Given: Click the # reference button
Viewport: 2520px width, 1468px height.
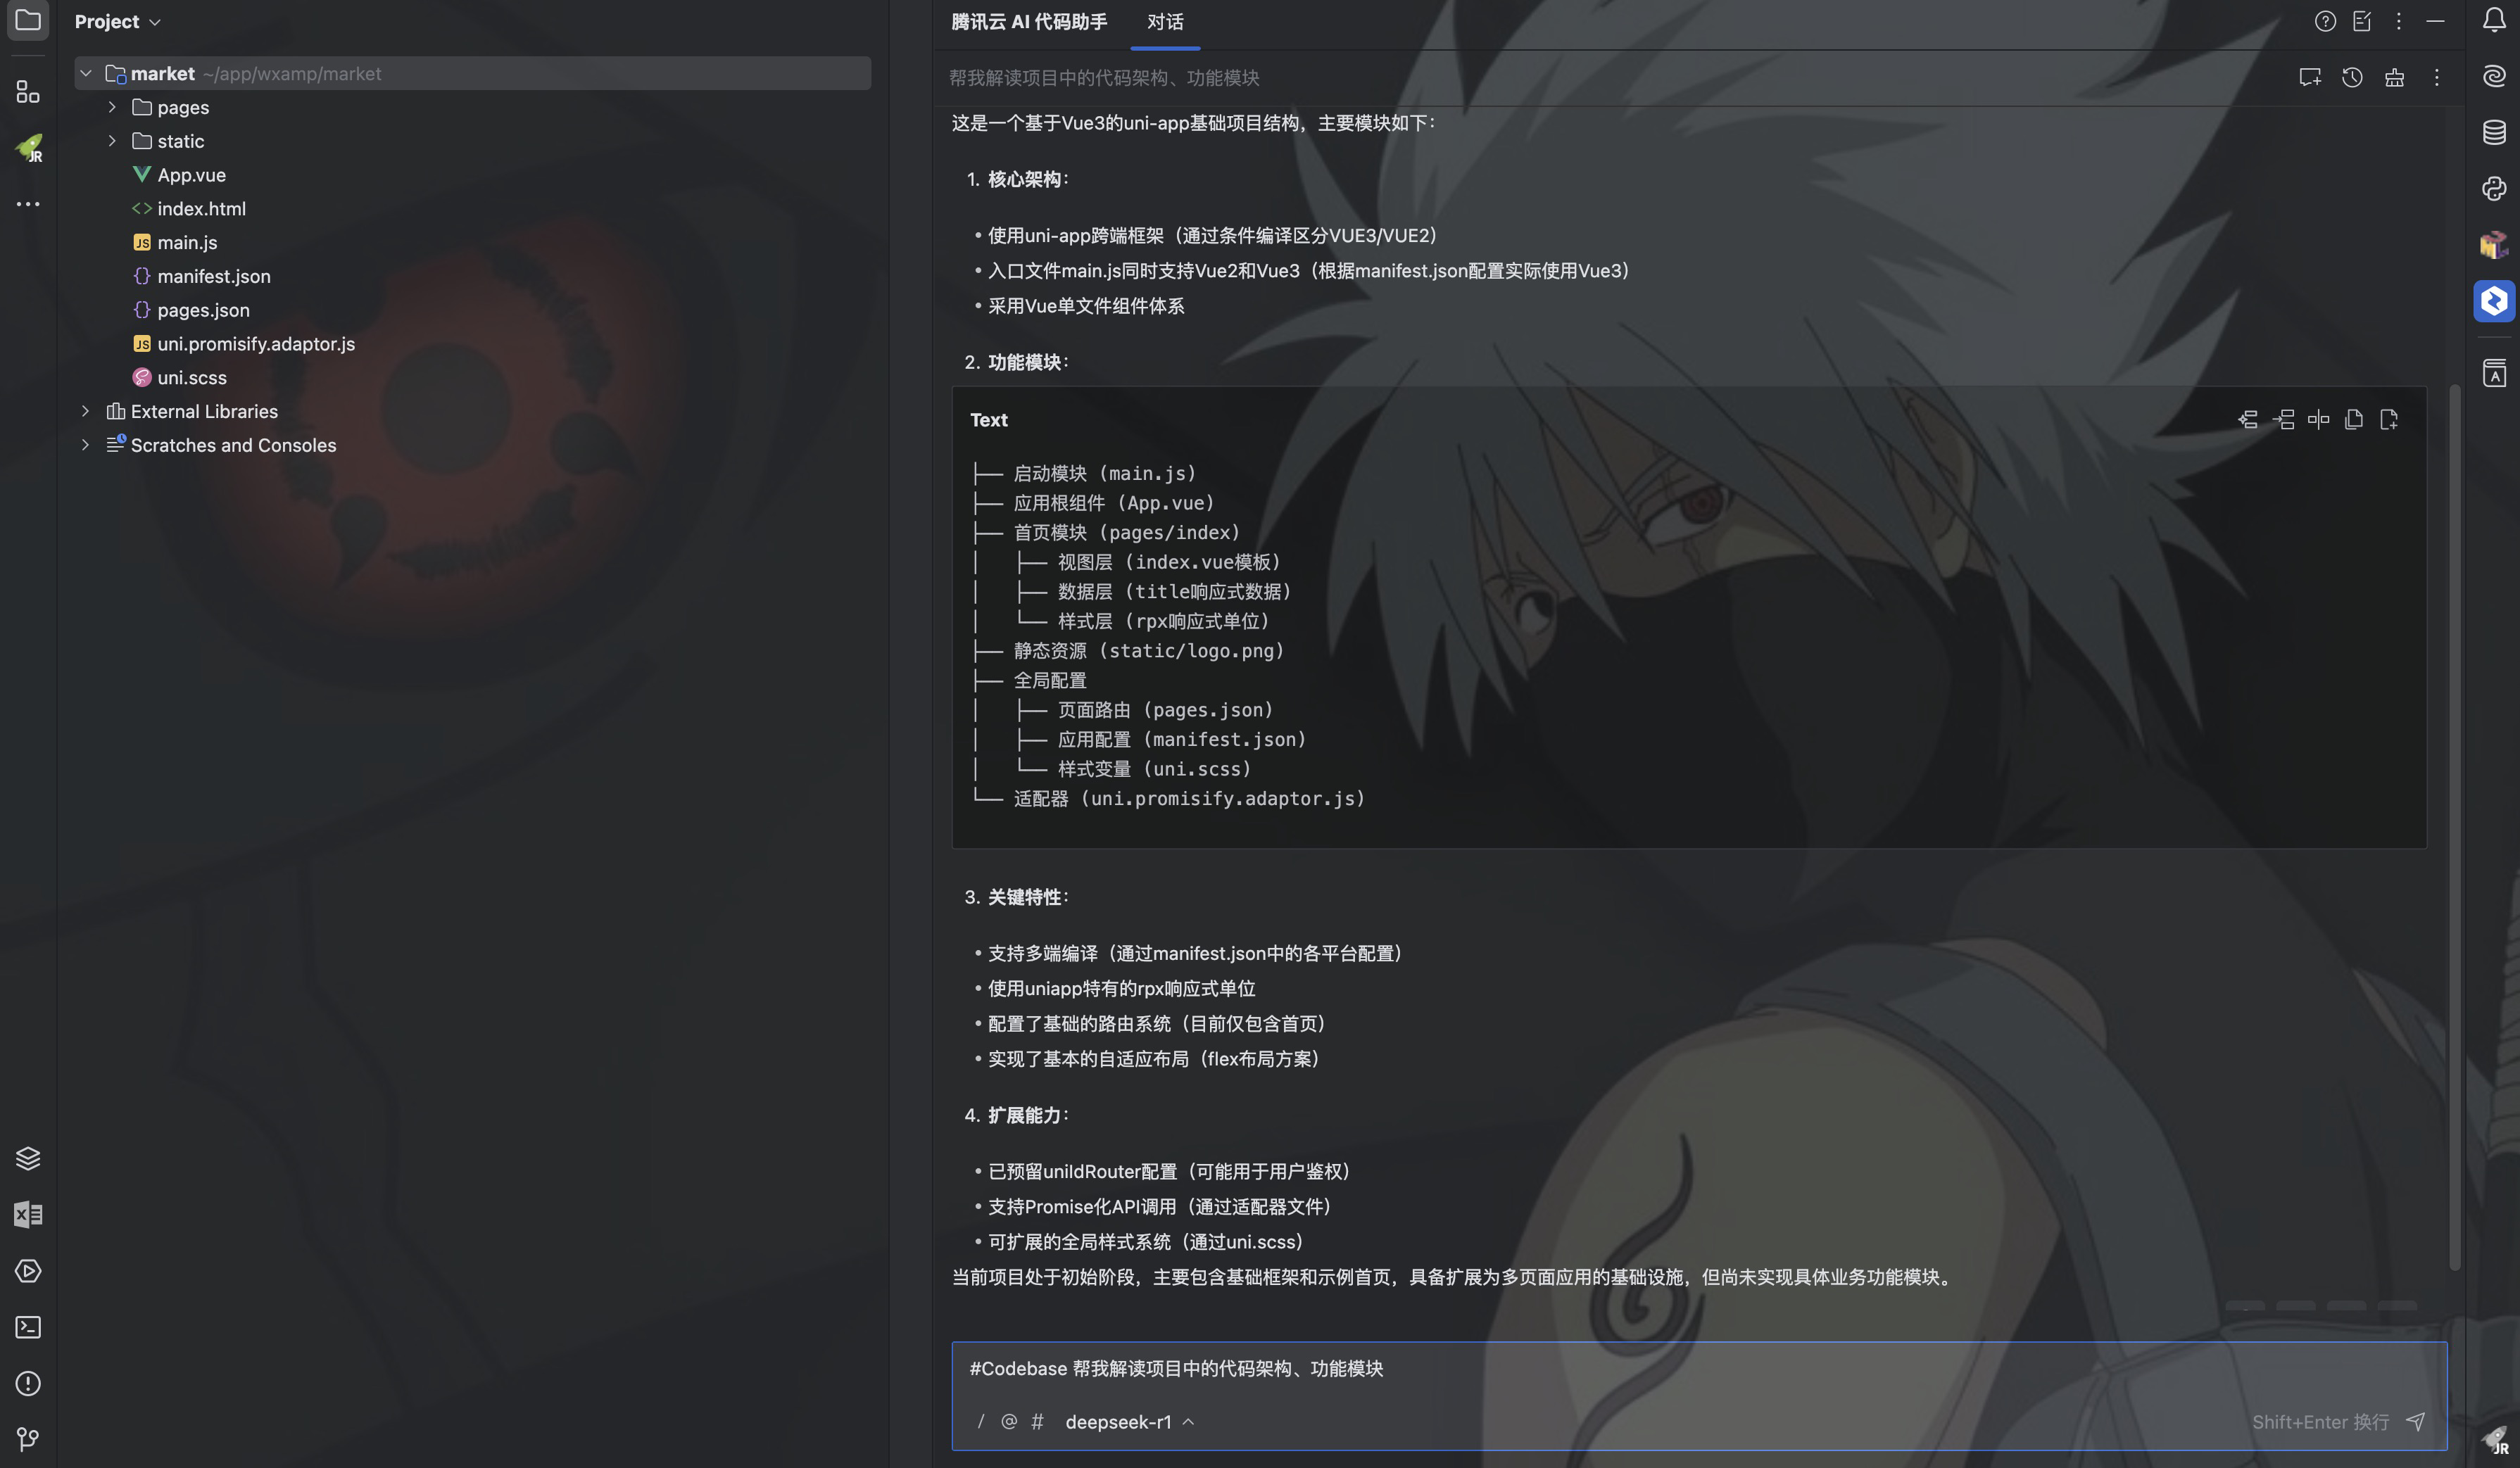Looking at the screenshot, I should click(x=1038, y=1421).
